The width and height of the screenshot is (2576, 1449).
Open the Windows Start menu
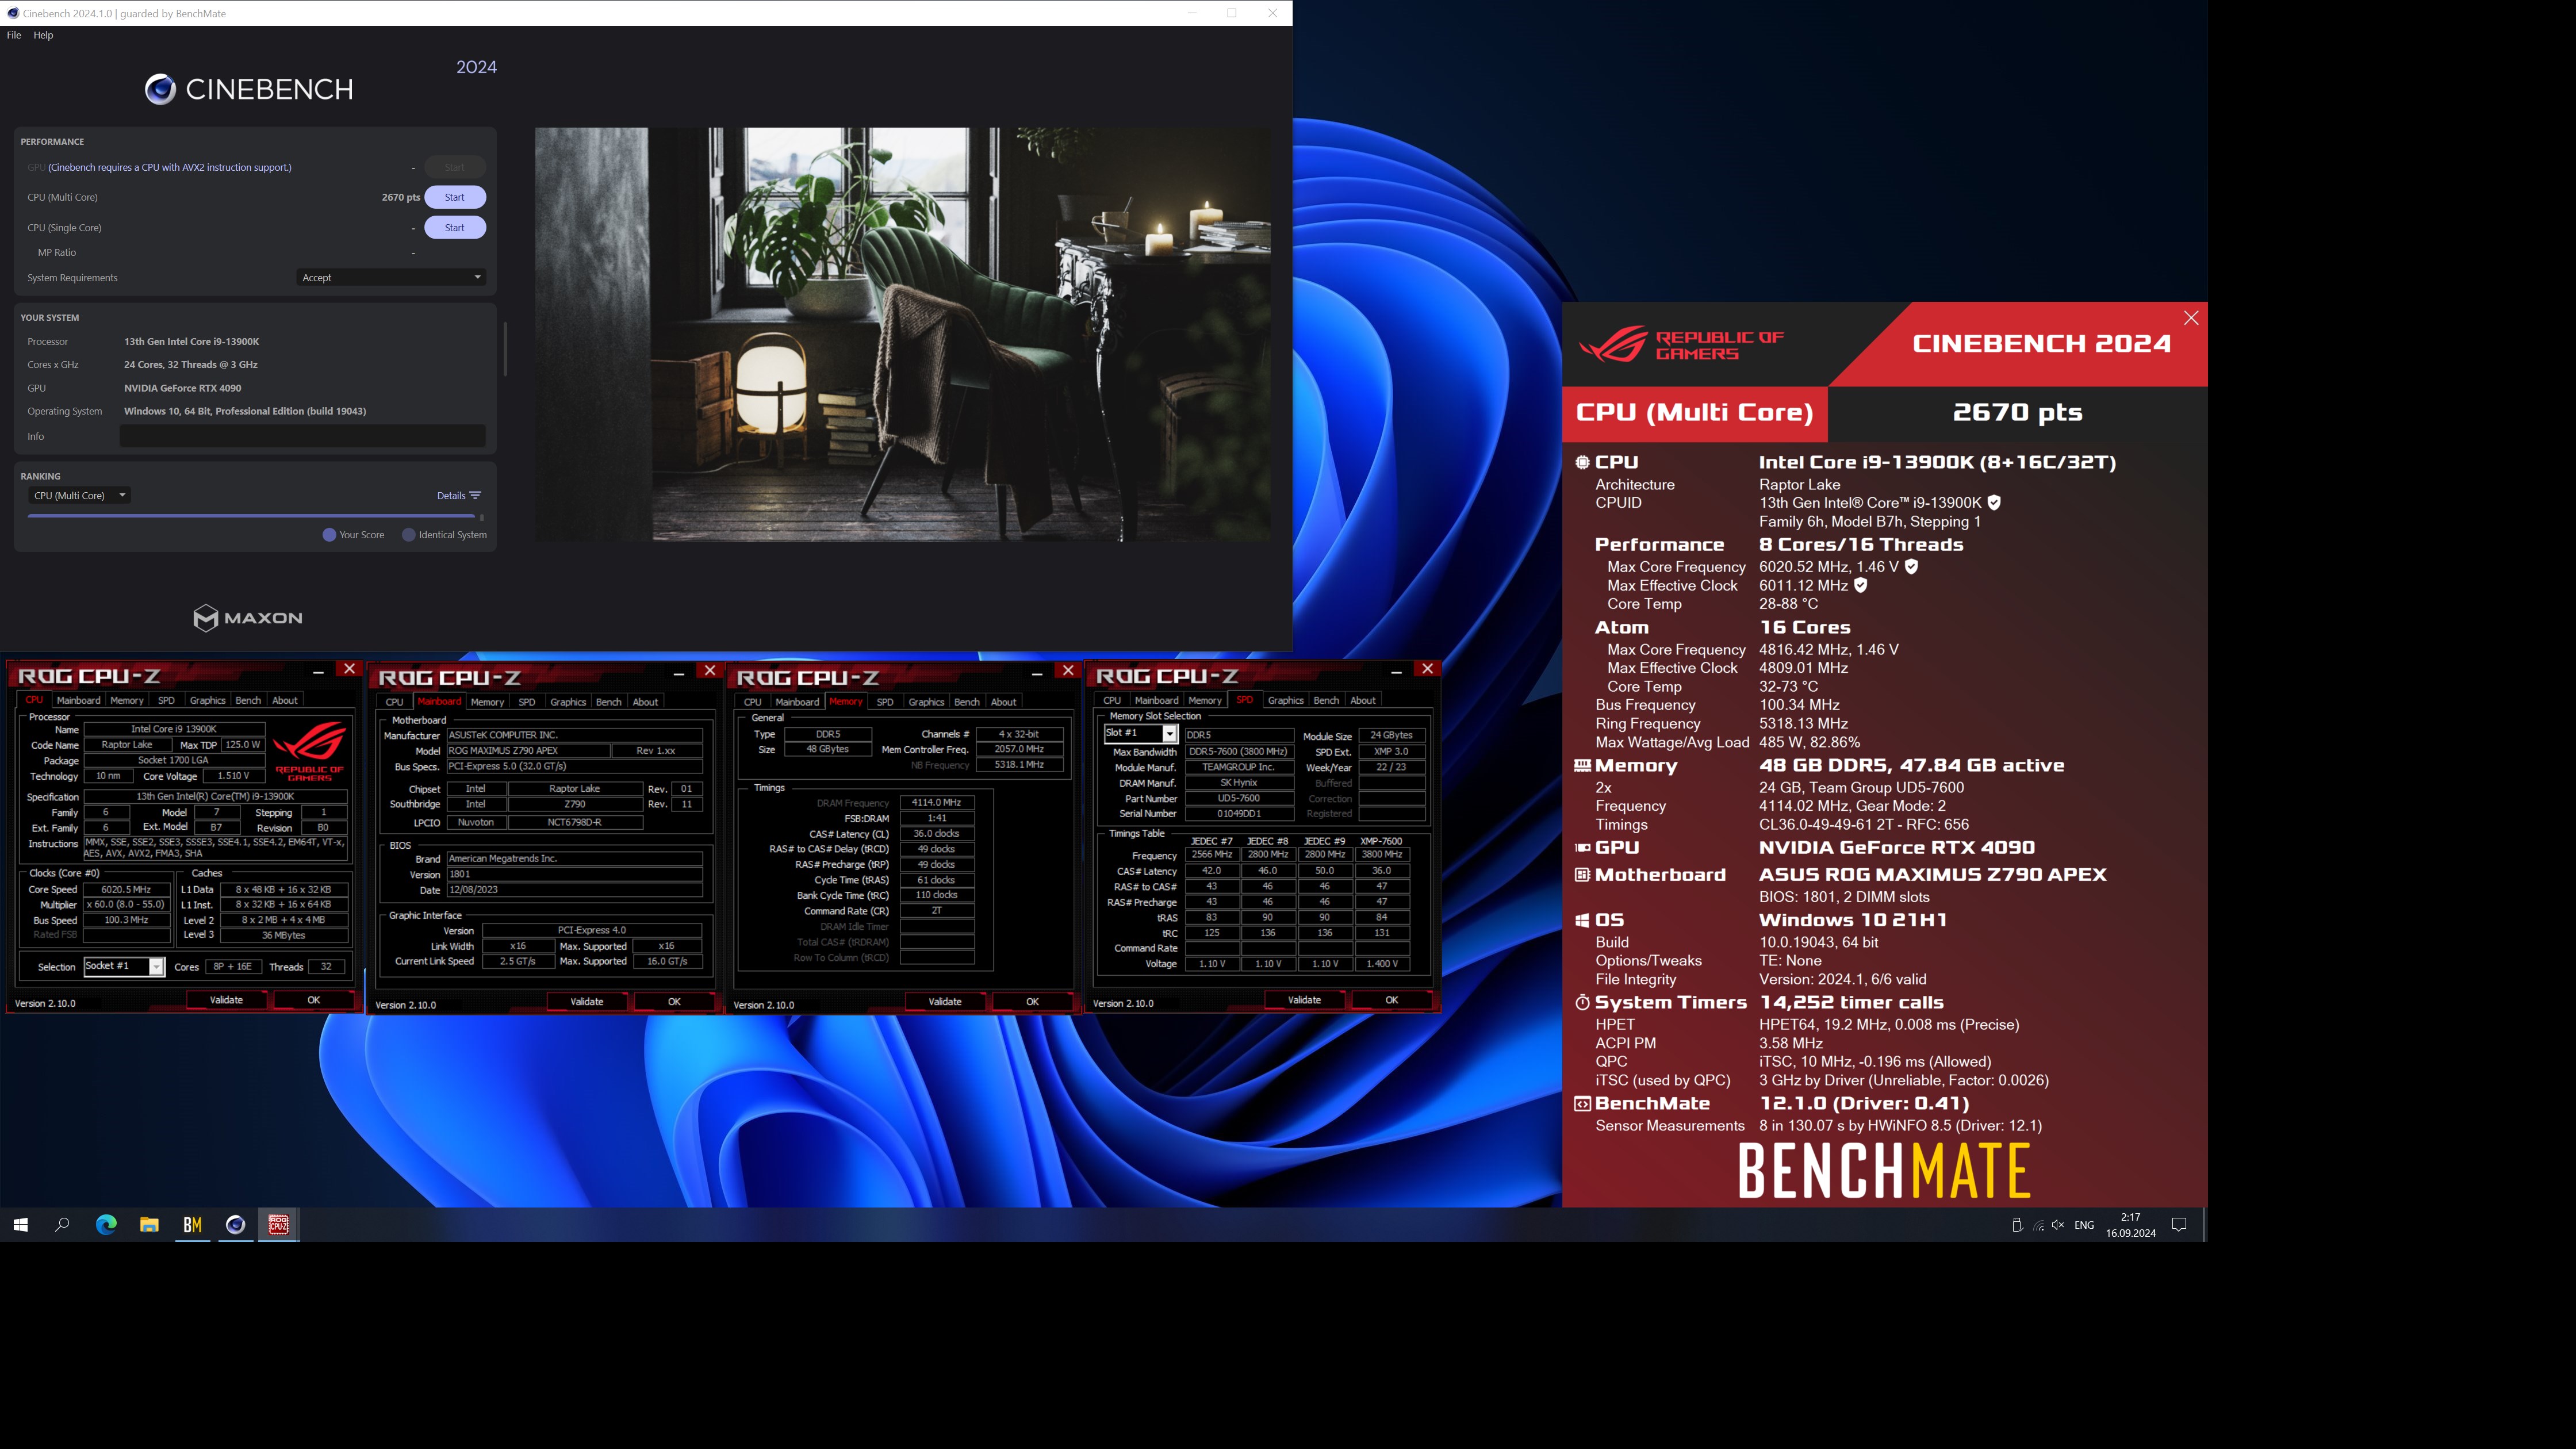pos(20,1224)
